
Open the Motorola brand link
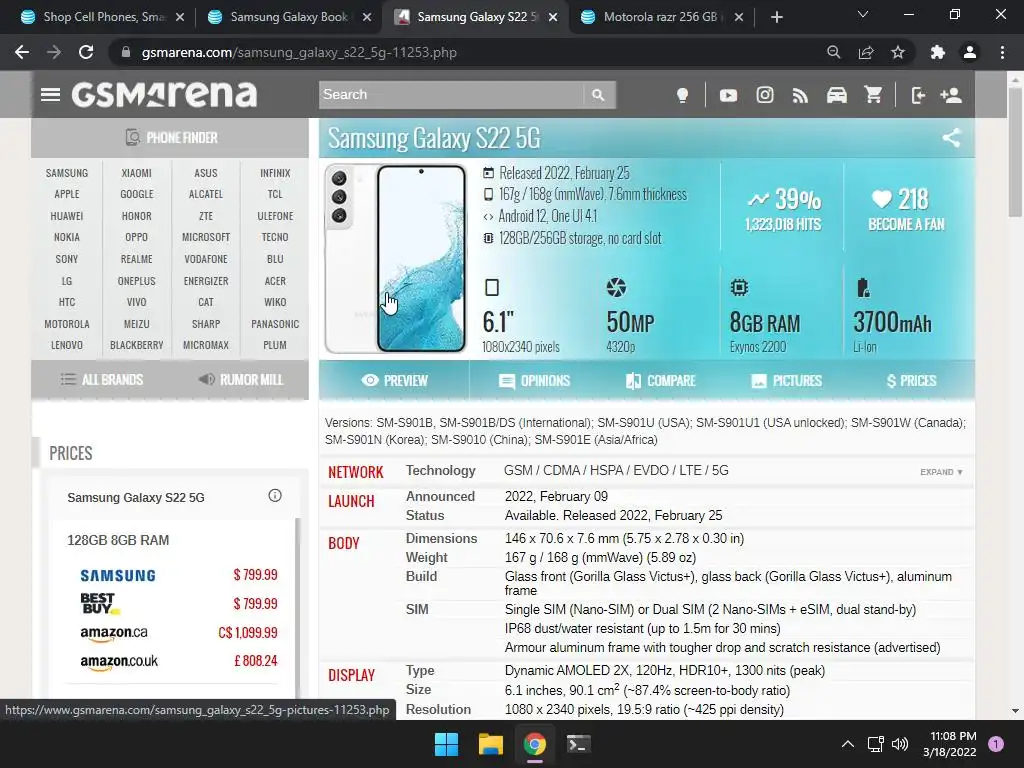point(67,324)
